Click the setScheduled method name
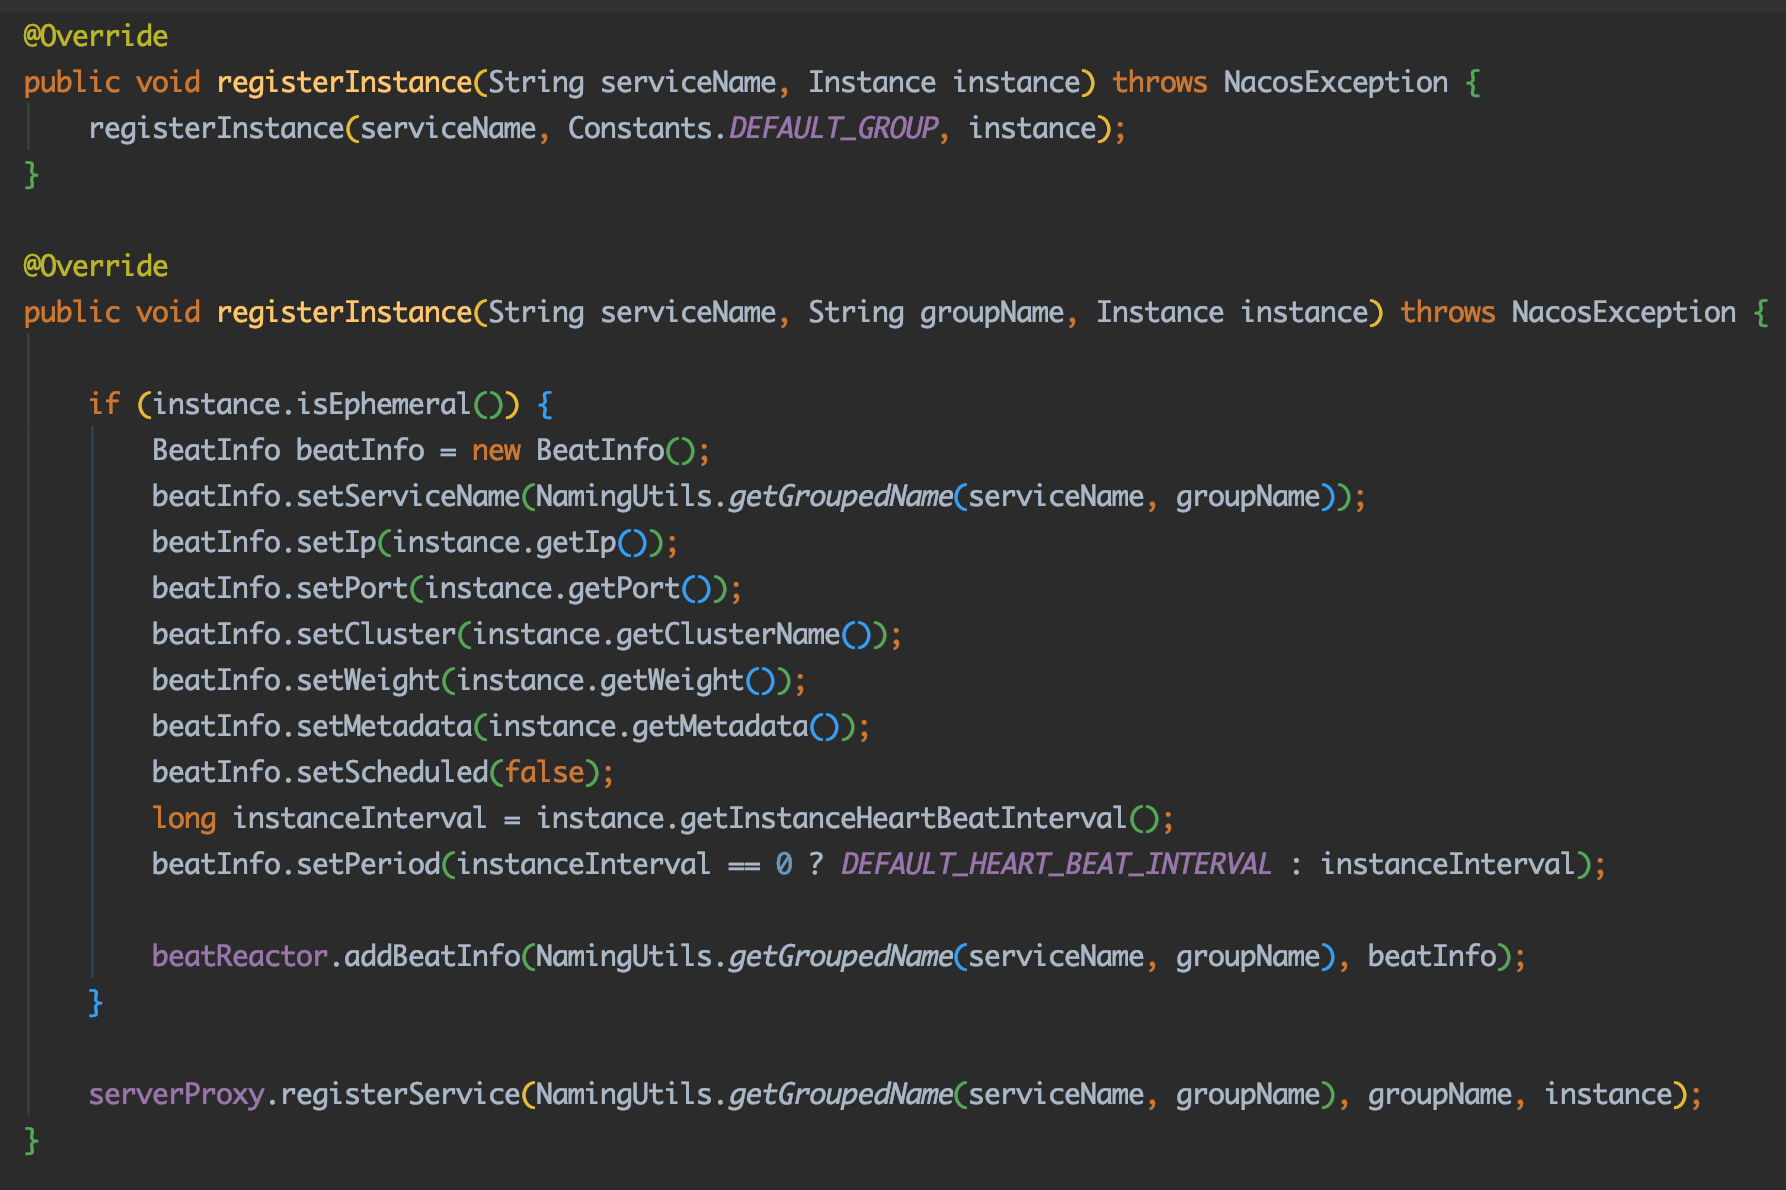This screenshot has width=1786, height=1190. click(x=392, y=772)
